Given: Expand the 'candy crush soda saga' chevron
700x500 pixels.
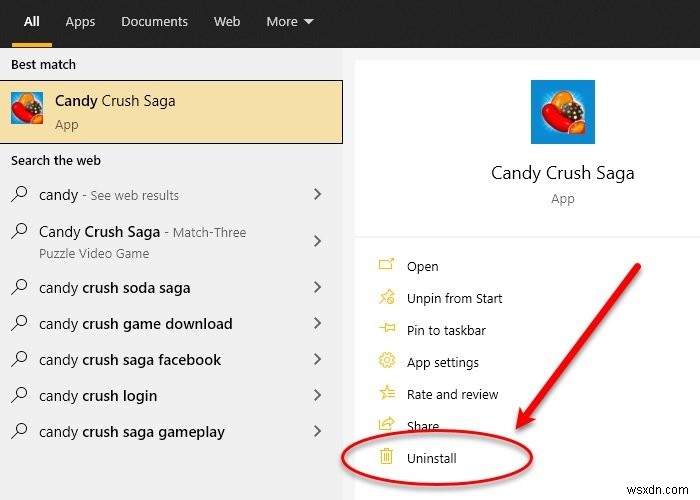Looking at the screenshot, I should [x=317, y=288].
